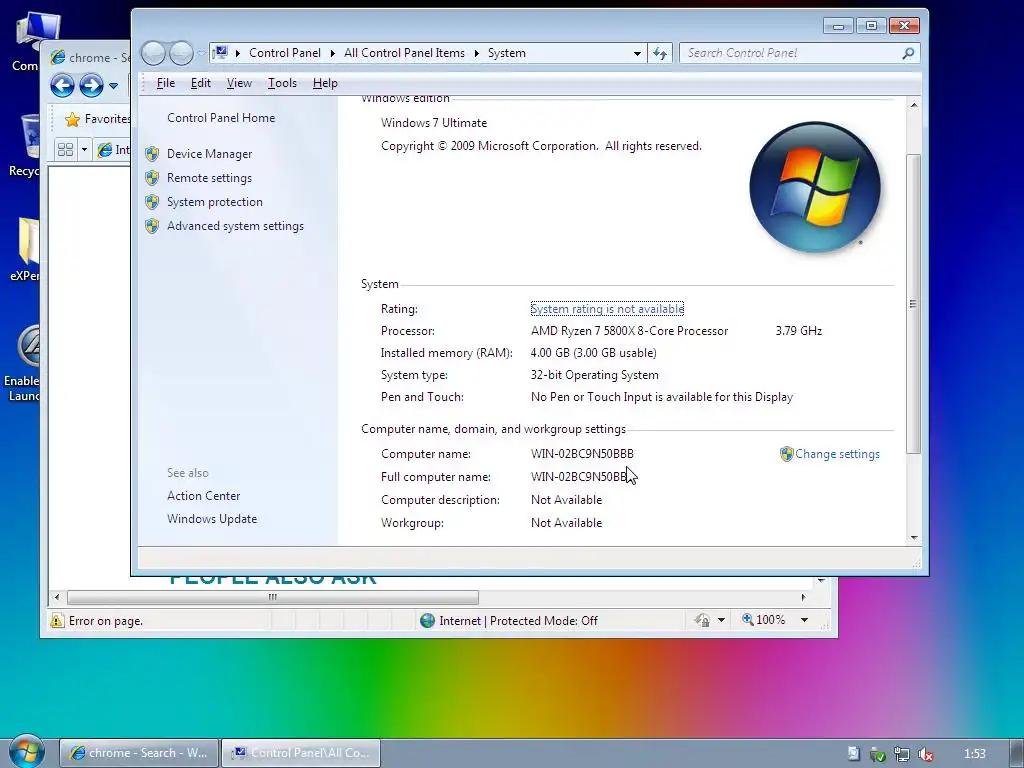Image resolution: width=1024 pixels, height=768 pixels.
Task: Open Device Manager link
Action: [x=210, y=154]
